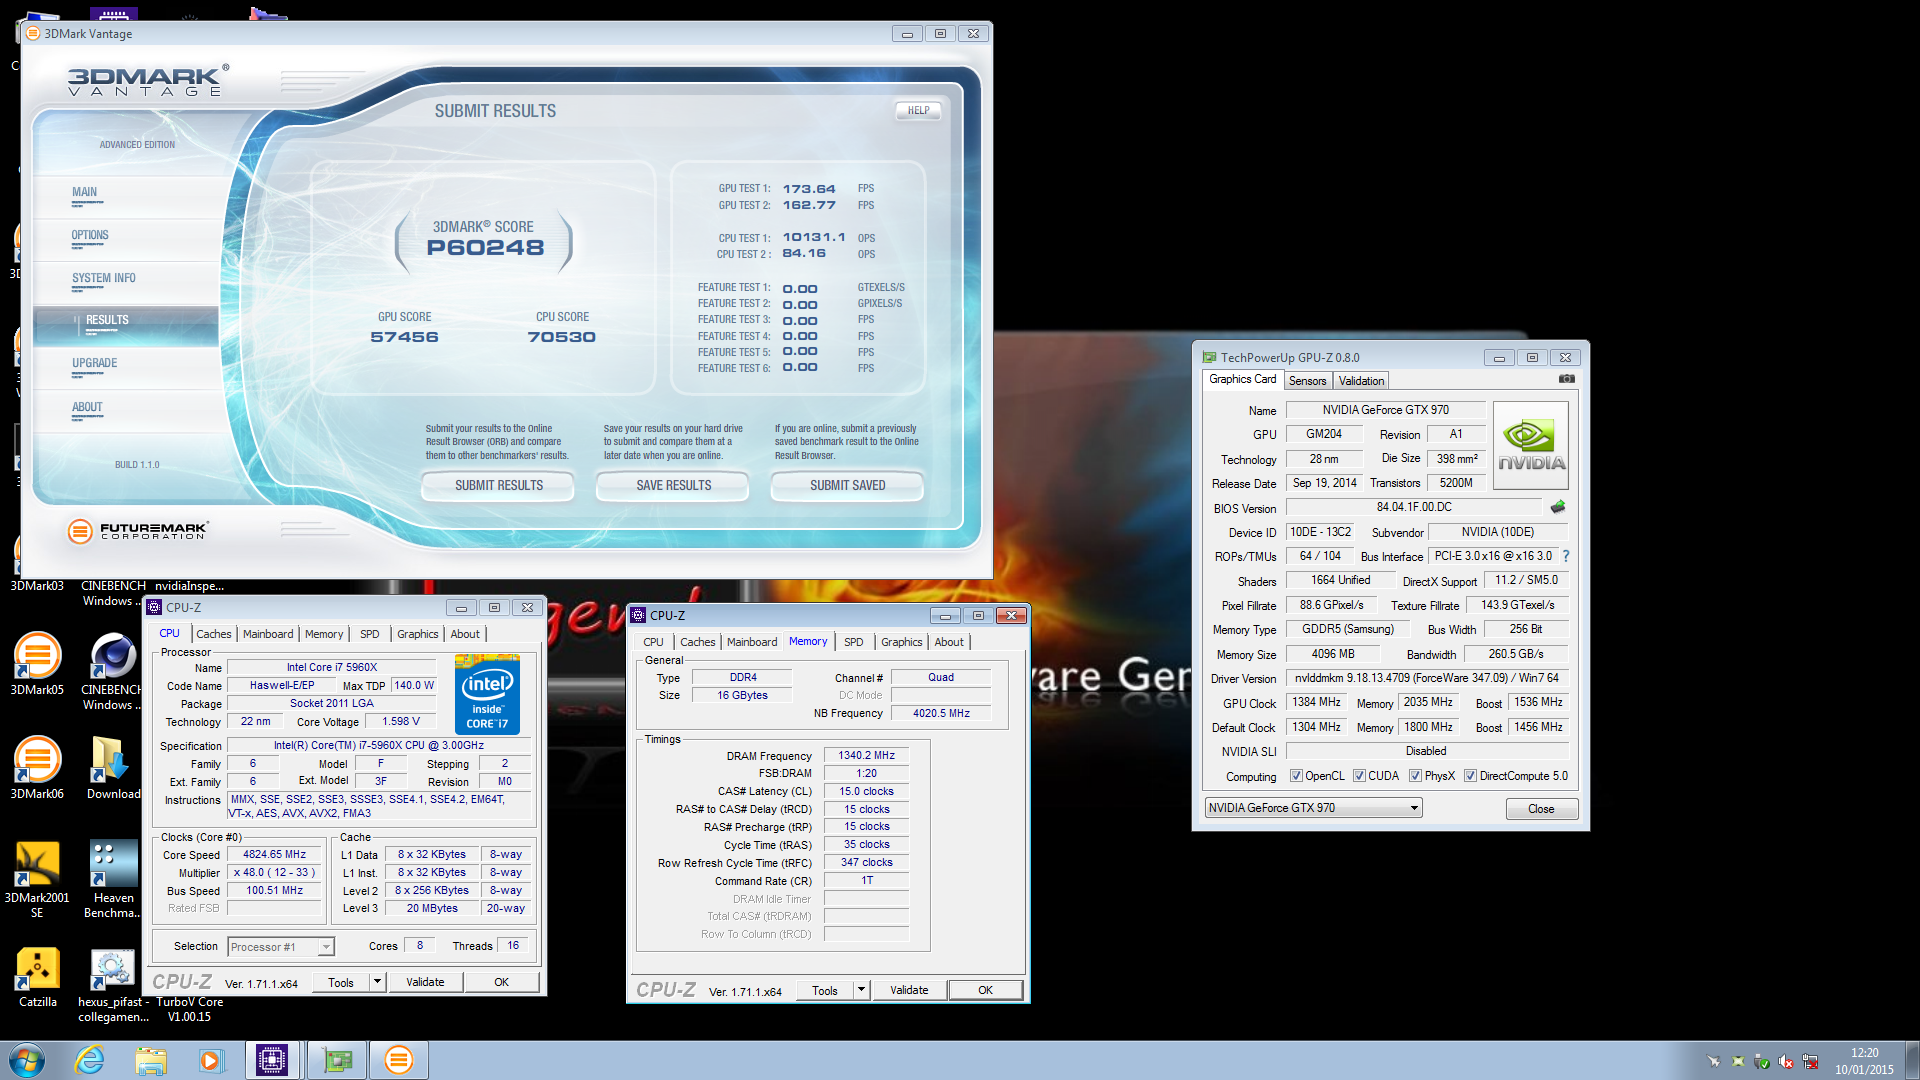Launch Internet Explorer from taskbar
Screen dimensions: 1920x1080
coord(90,1060)
